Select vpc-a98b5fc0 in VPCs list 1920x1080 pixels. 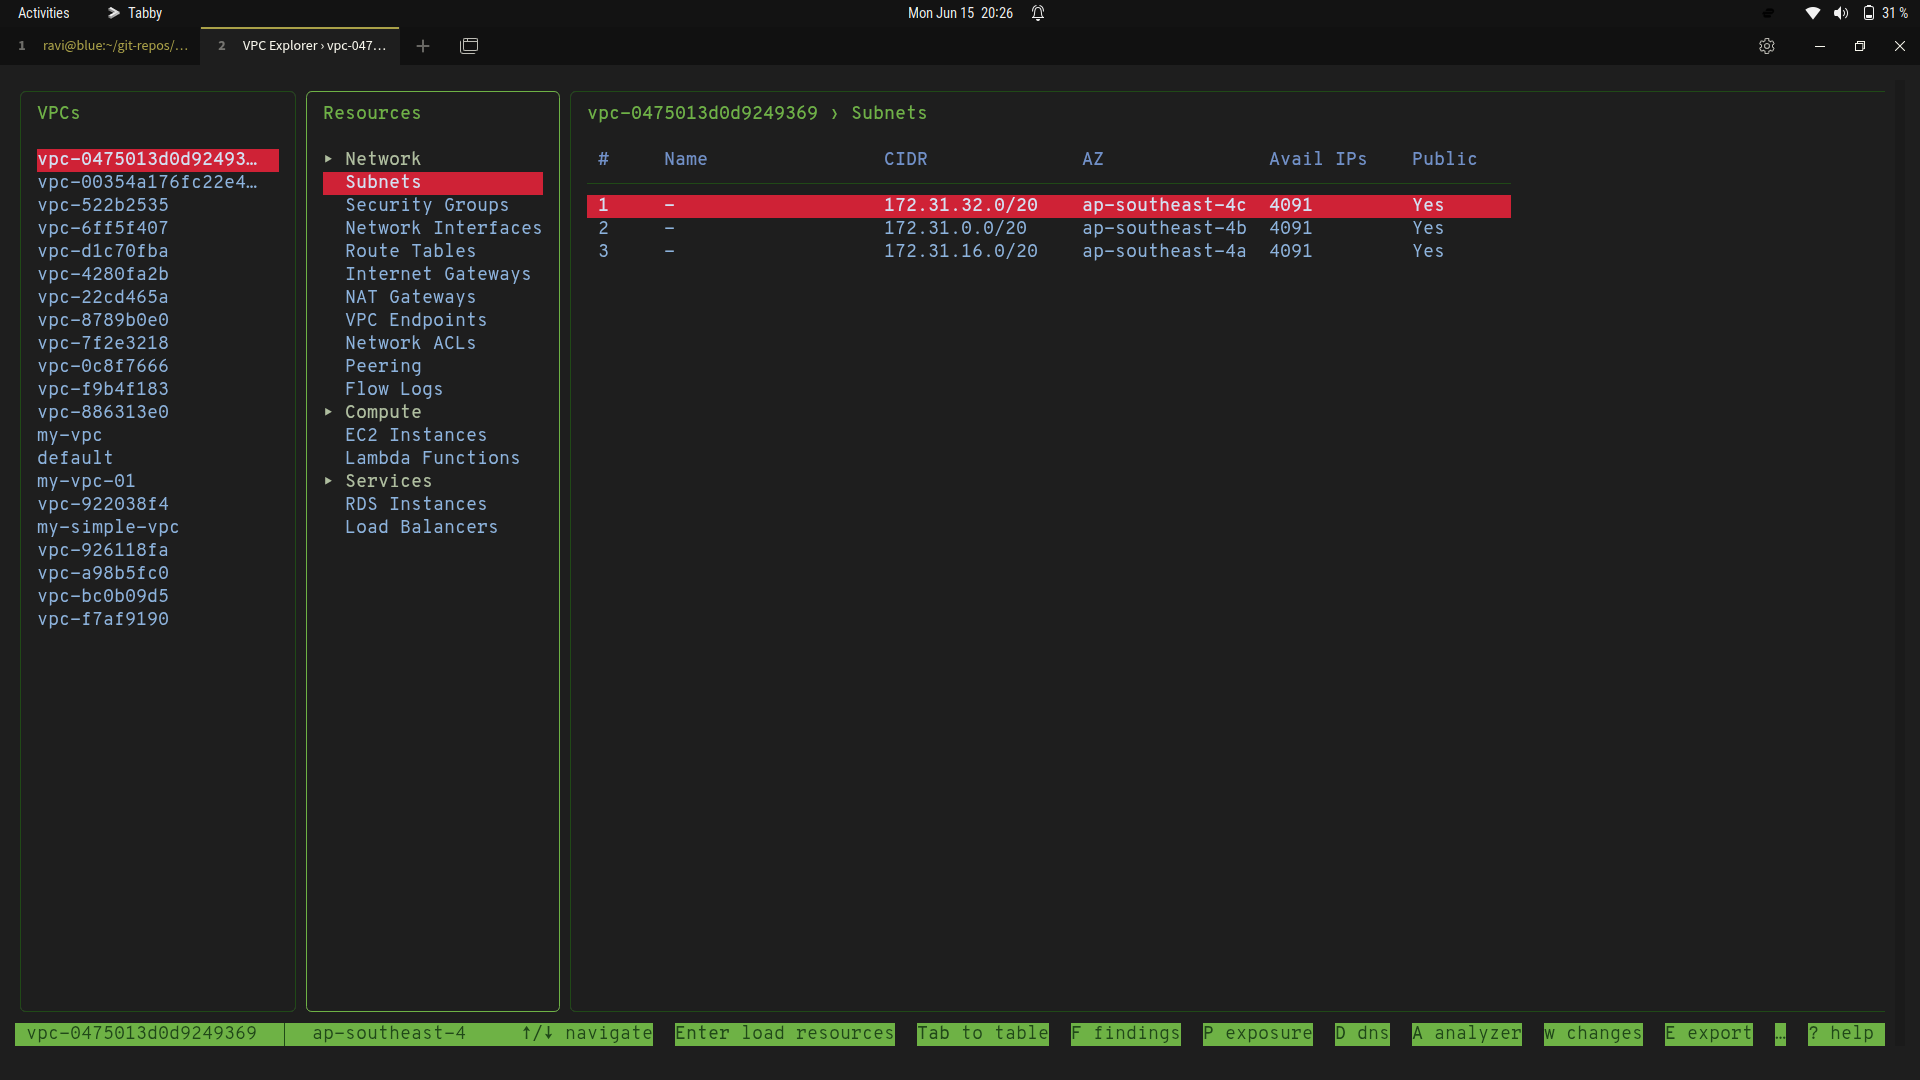click(x=103, y=573)
